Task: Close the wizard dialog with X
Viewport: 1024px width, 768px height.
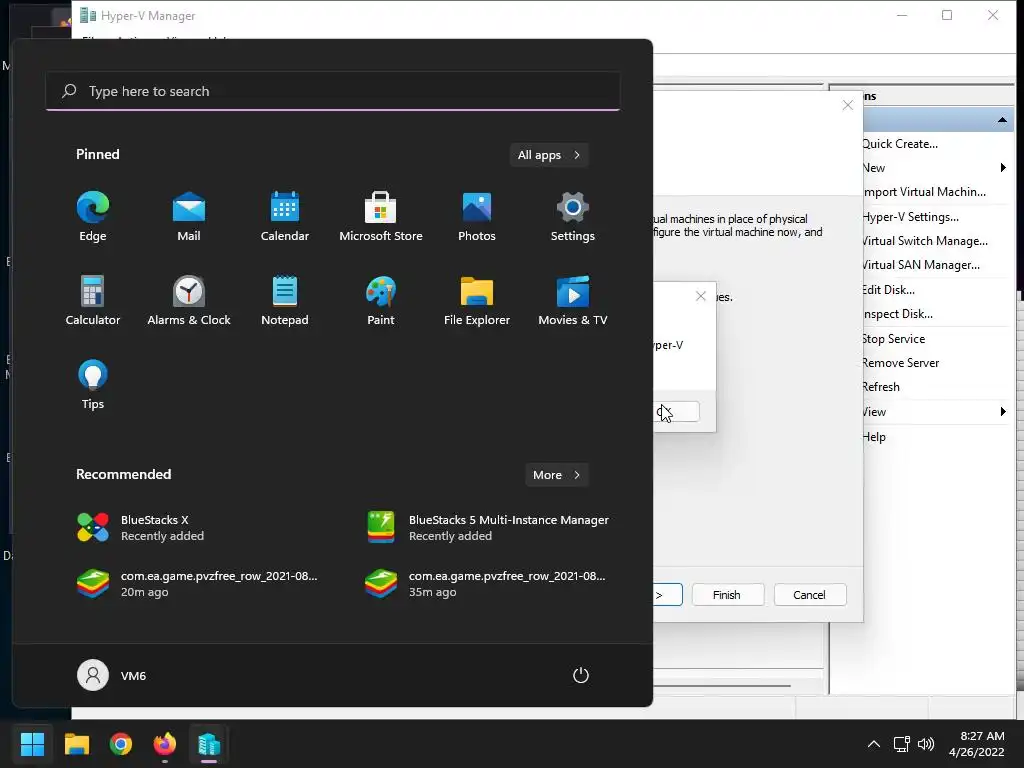Action: (848, 105)
